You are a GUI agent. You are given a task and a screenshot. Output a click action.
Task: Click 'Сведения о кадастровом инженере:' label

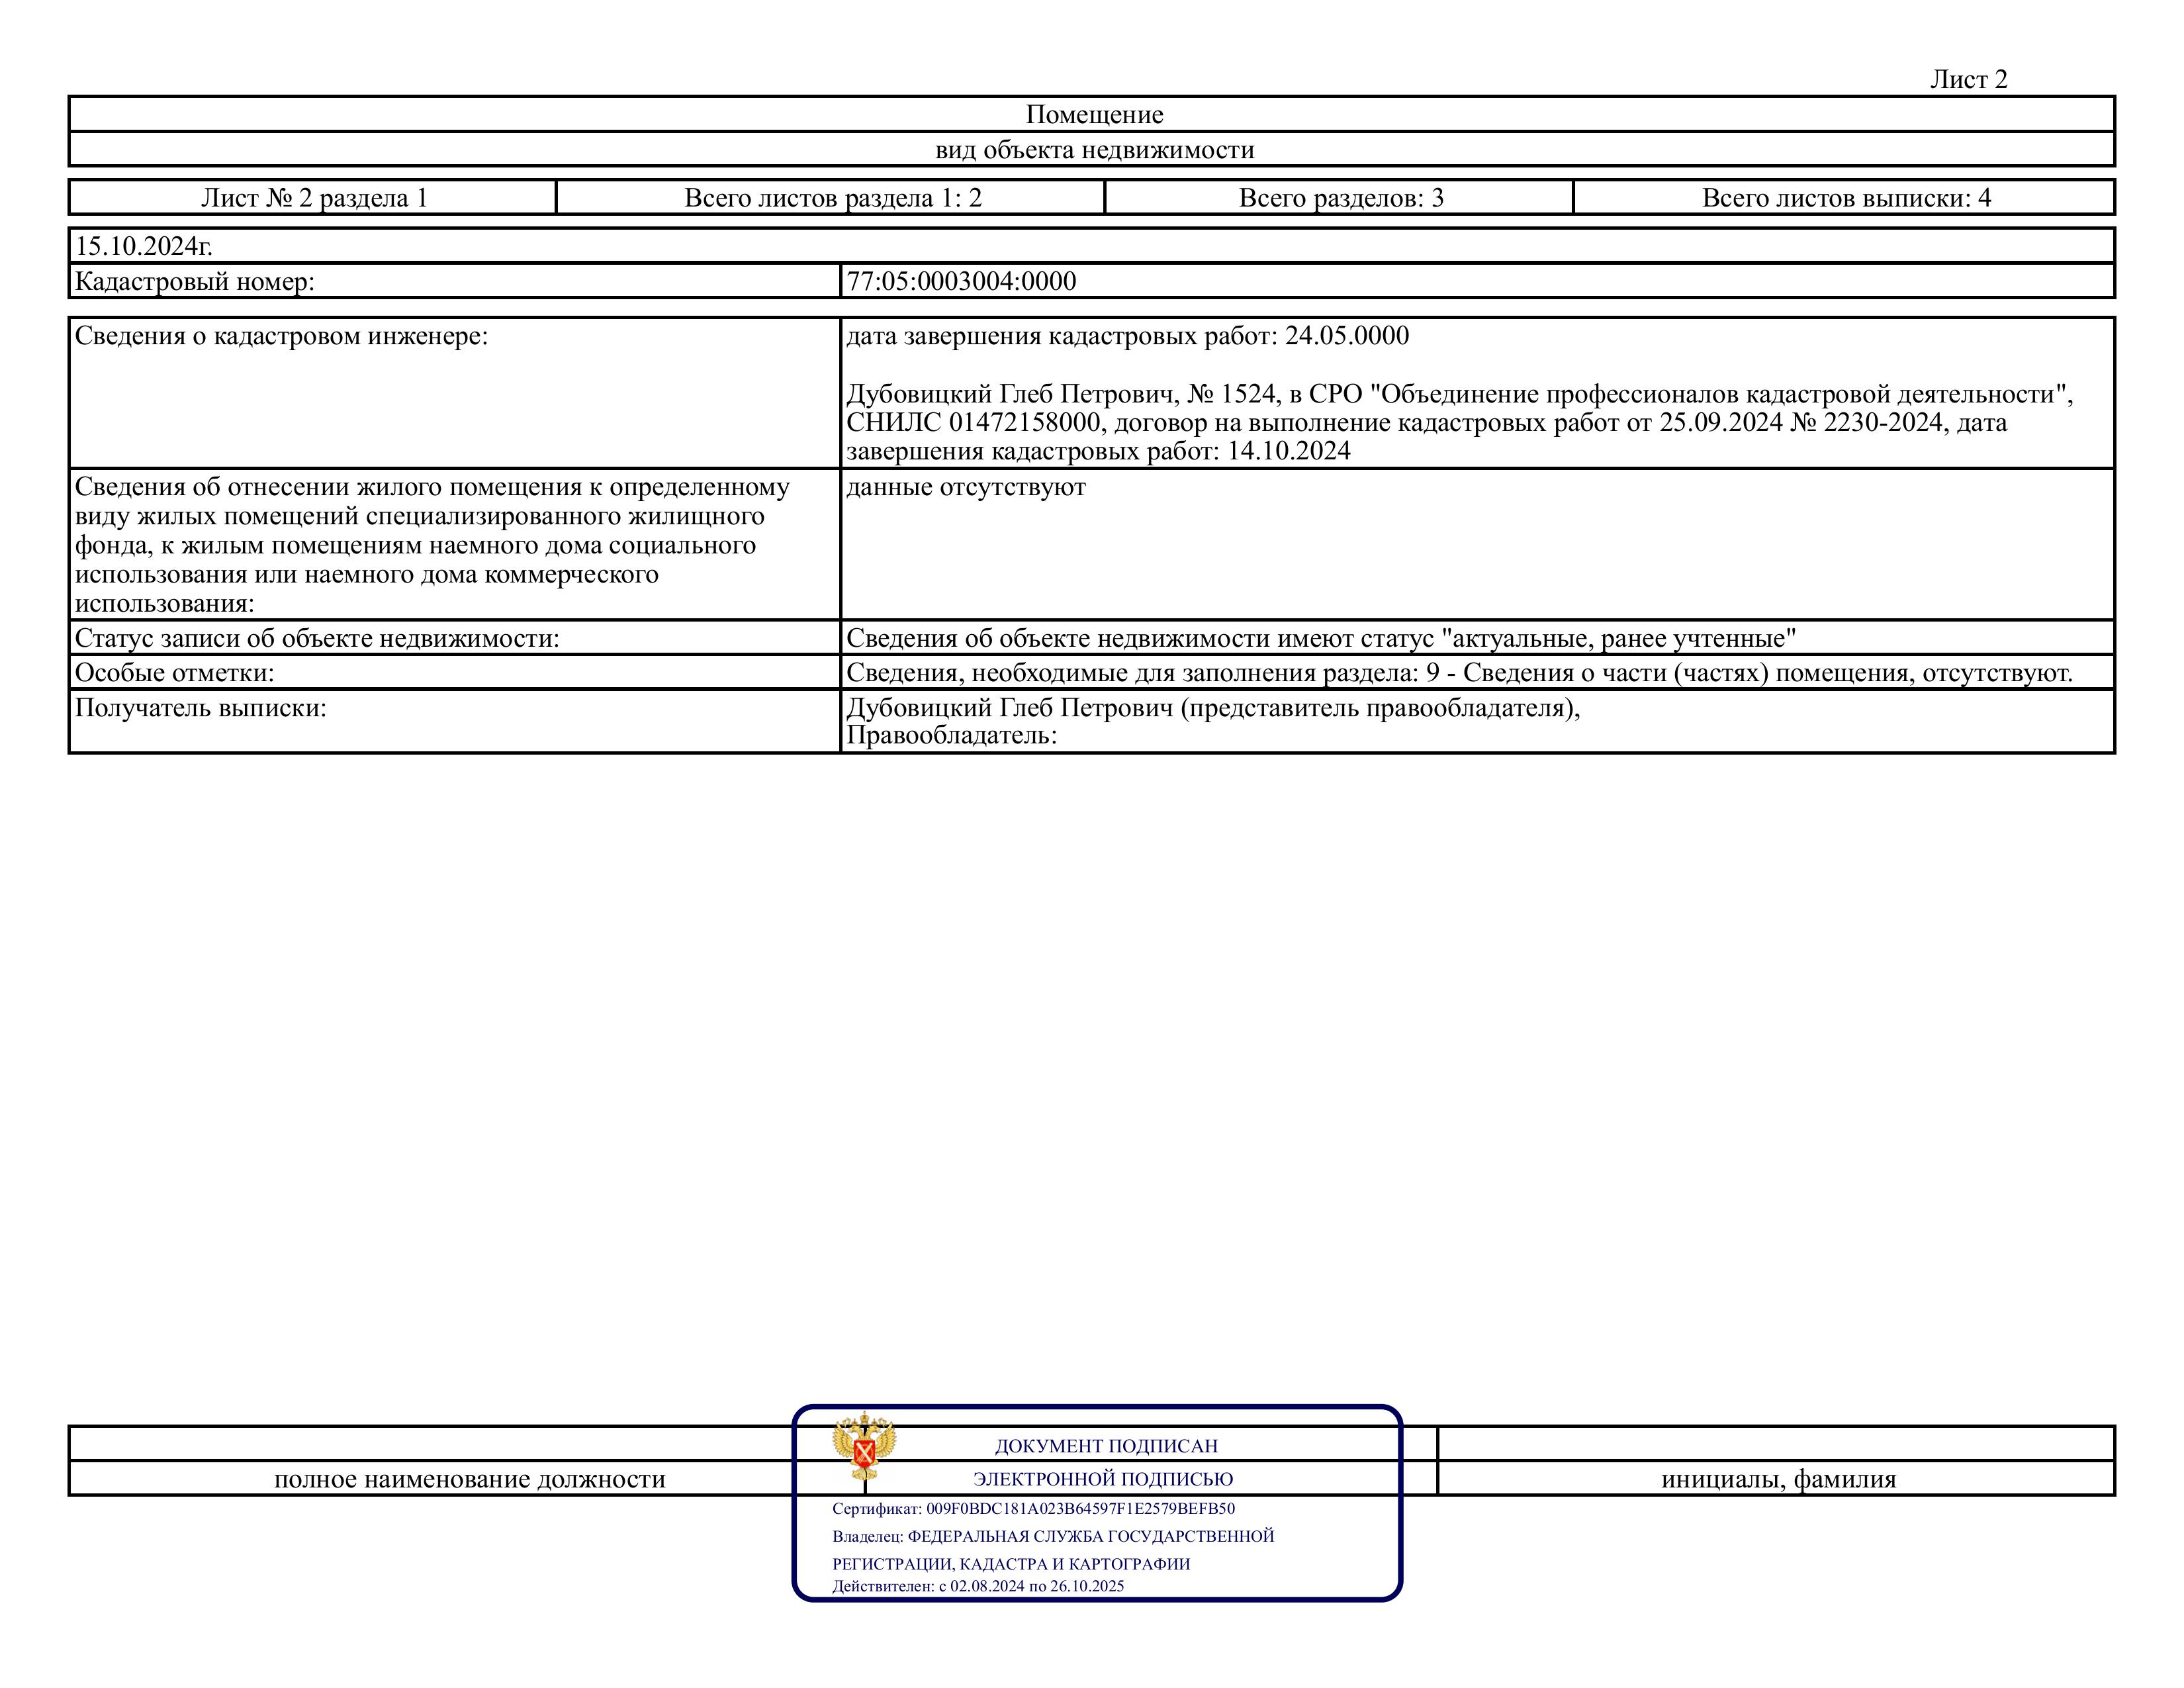(x=281, y=336)
